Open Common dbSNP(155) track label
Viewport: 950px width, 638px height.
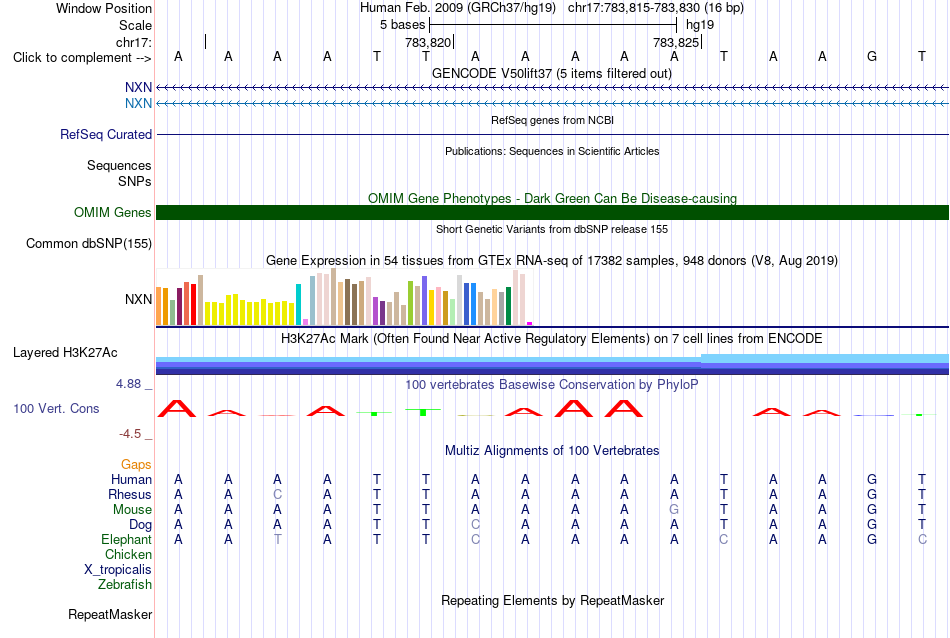click(x=89, y=244)
